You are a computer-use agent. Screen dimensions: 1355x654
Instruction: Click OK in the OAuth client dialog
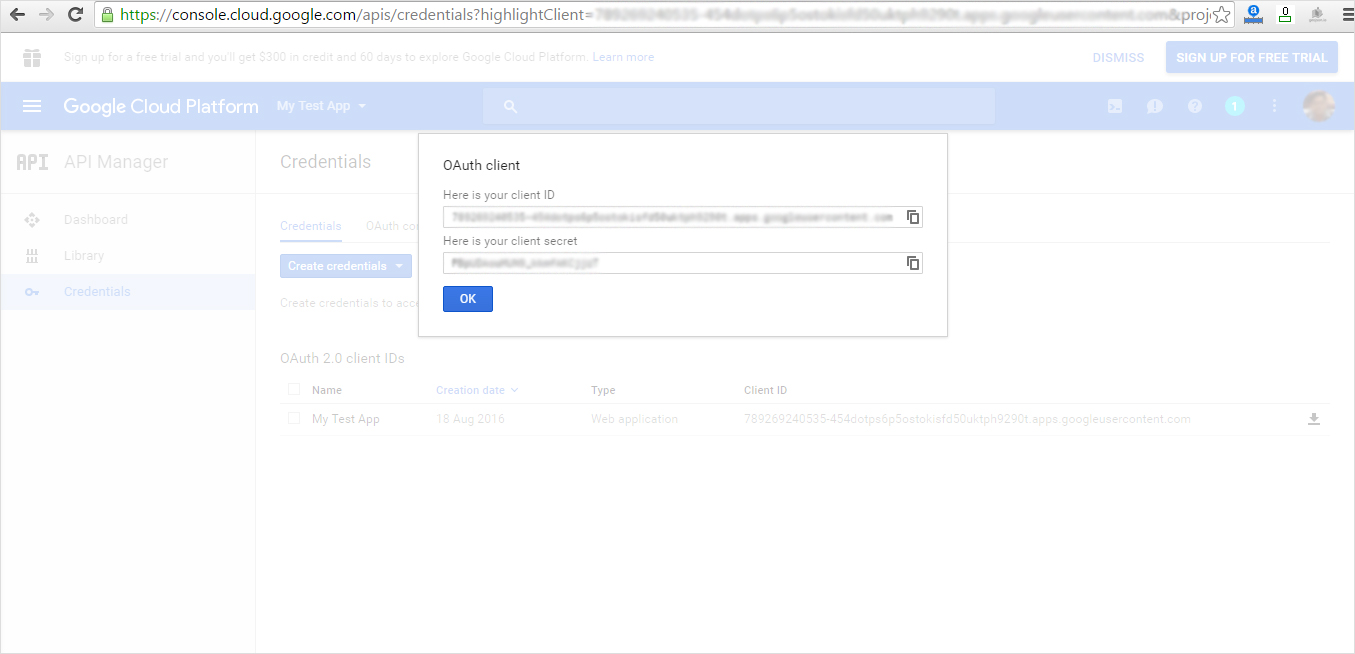[468, 299]
